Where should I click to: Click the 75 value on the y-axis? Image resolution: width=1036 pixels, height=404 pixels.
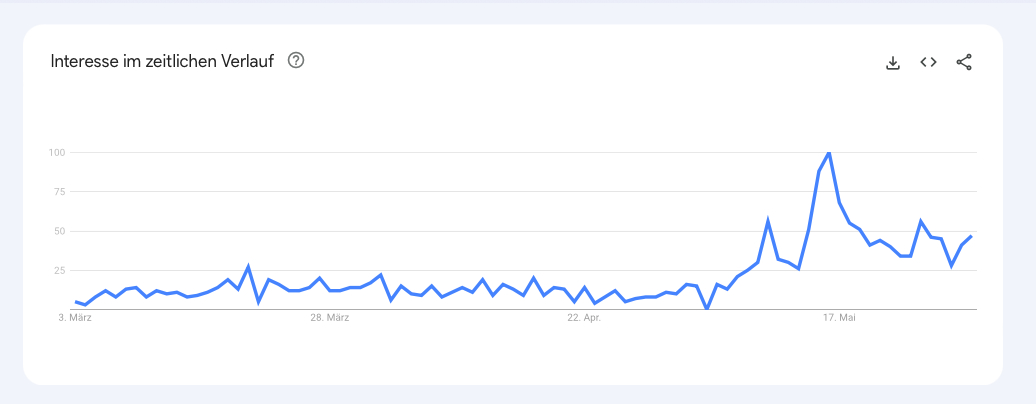pos(59,192)
